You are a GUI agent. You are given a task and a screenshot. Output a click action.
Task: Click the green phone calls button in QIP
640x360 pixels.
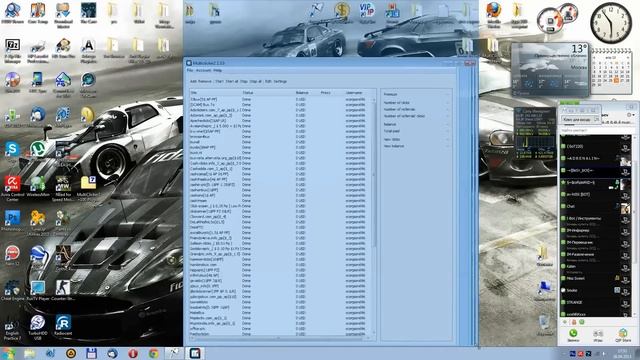(573, 336)
